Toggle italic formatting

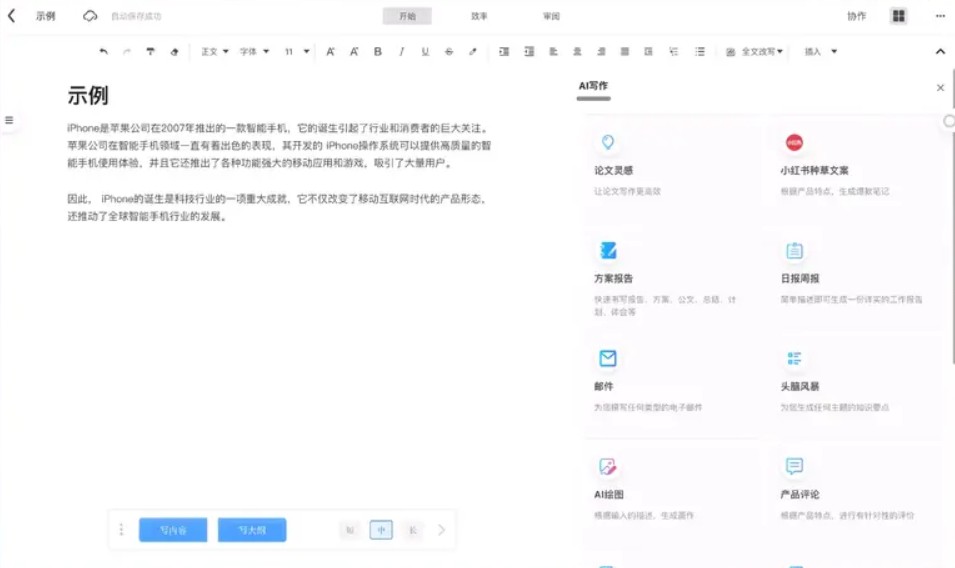(x=401, y=52)
